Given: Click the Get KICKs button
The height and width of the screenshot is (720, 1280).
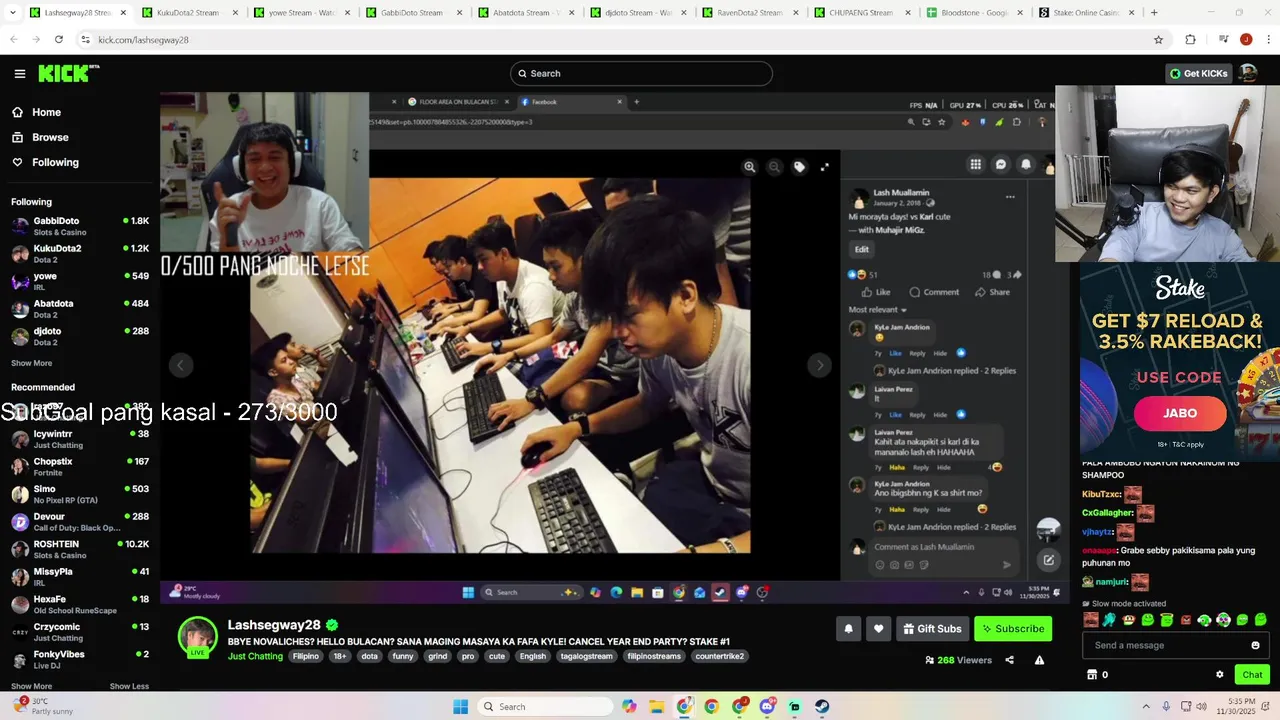Looking at the screenshot, I should pos(1199,73).
